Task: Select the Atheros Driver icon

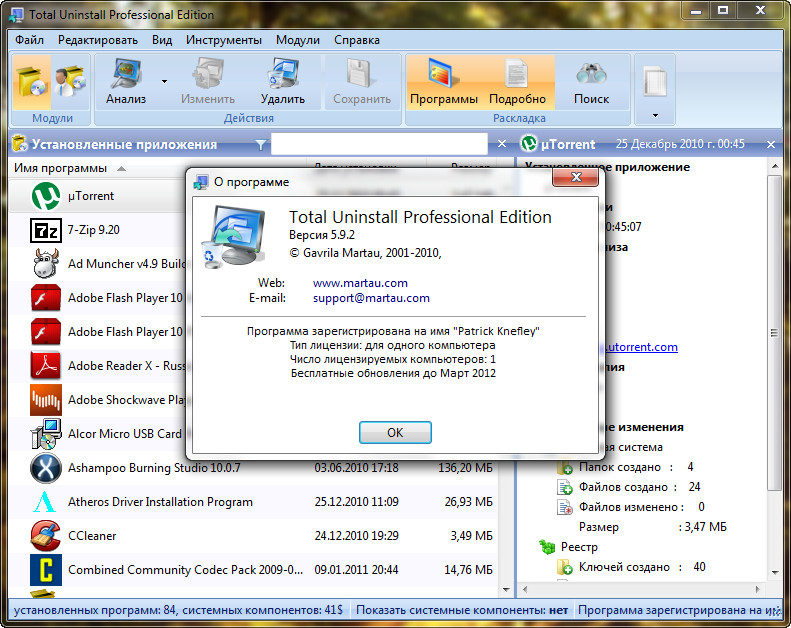Action: point(44,502)
